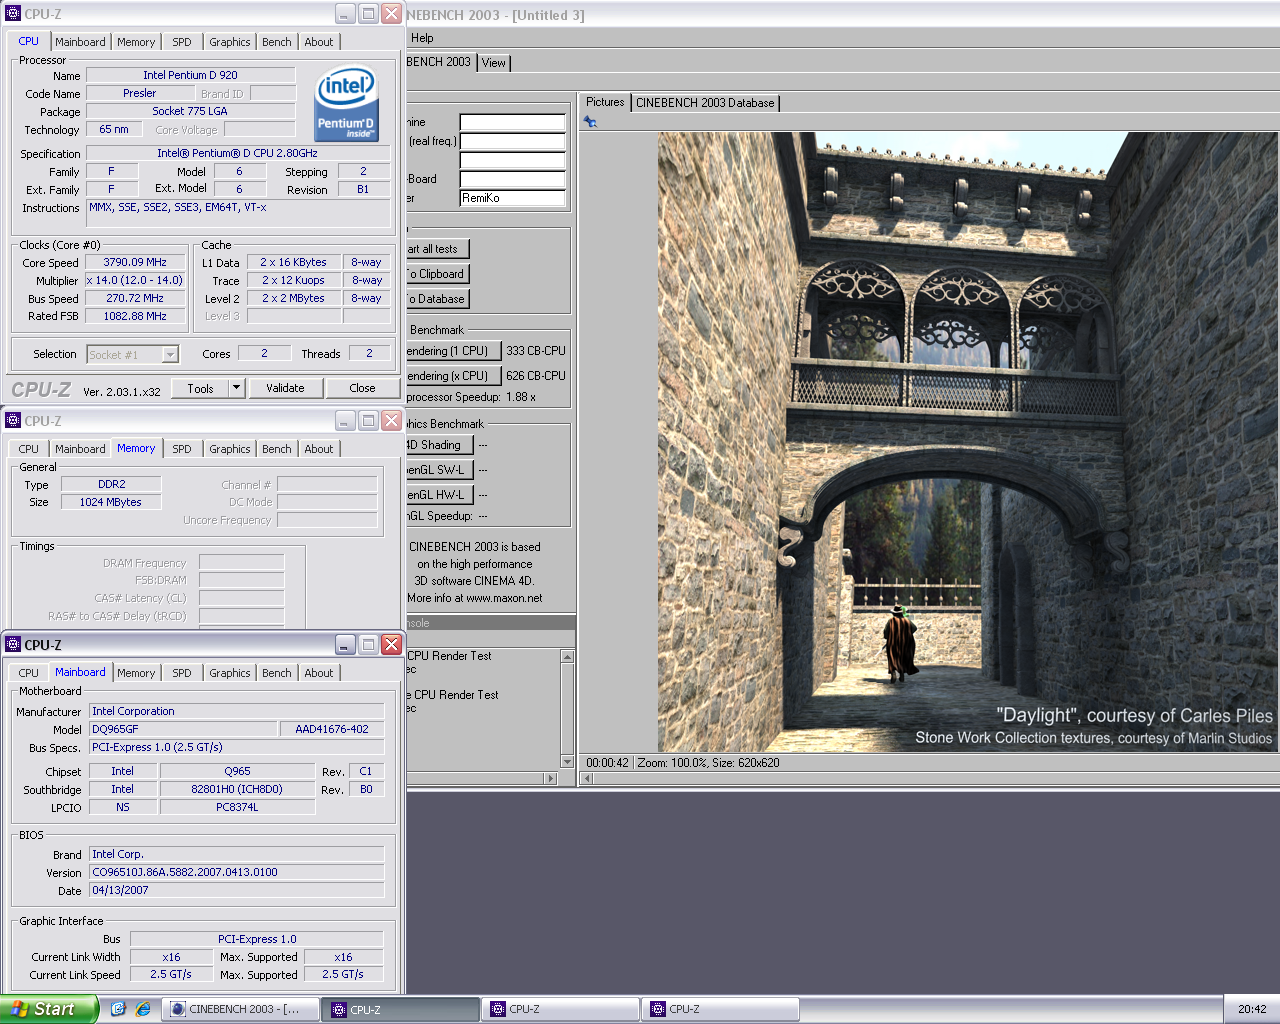Run the Rendering (x CPU) benchmark
Image resolution: width=1280 pixels, height=1024 pixels.
coord(452,376)
